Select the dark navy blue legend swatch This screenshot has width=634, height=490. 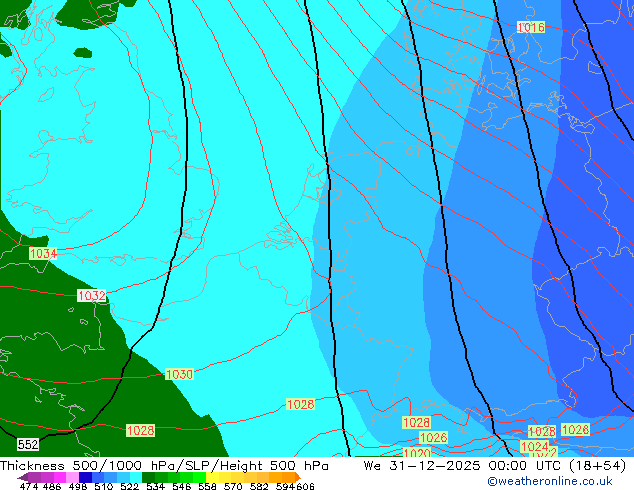click(85, 477)
